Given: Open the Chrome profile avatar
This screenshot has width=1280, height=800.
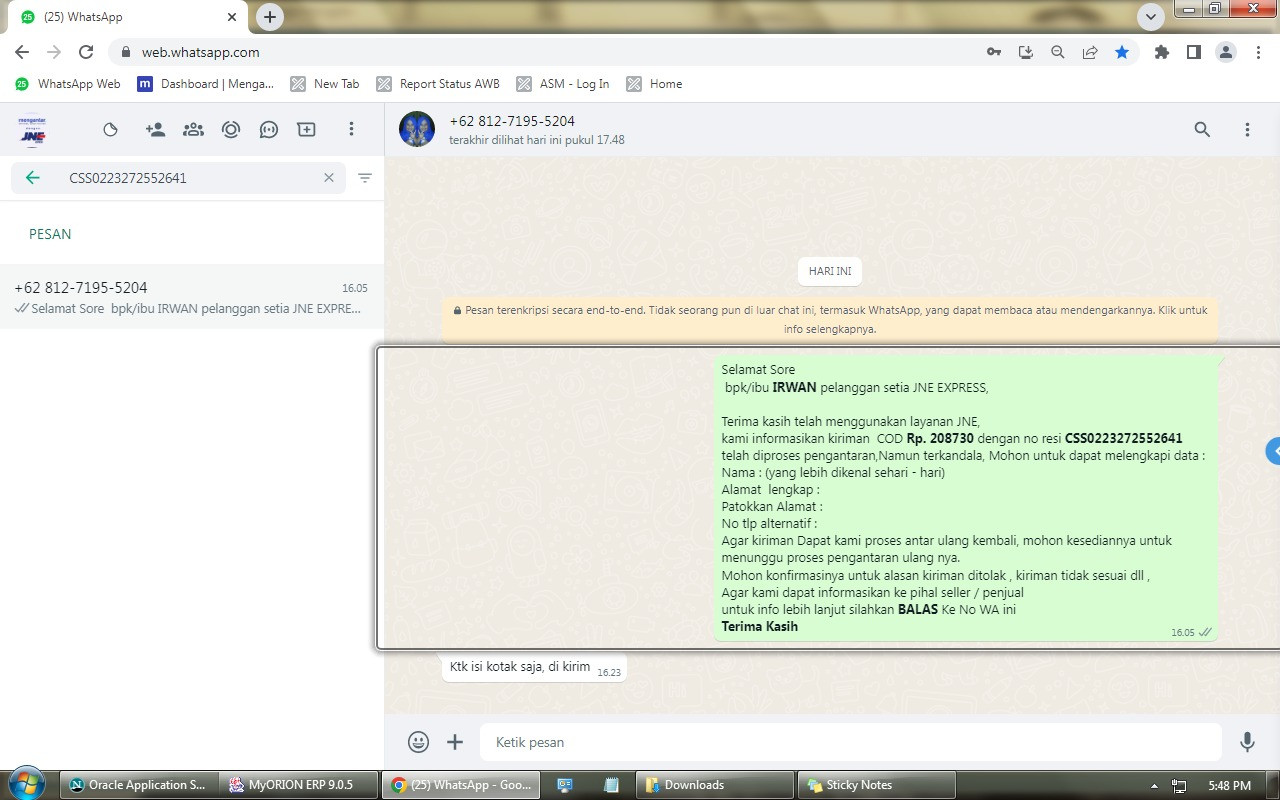Looking at the screenshot, I should pos(1226,52).
